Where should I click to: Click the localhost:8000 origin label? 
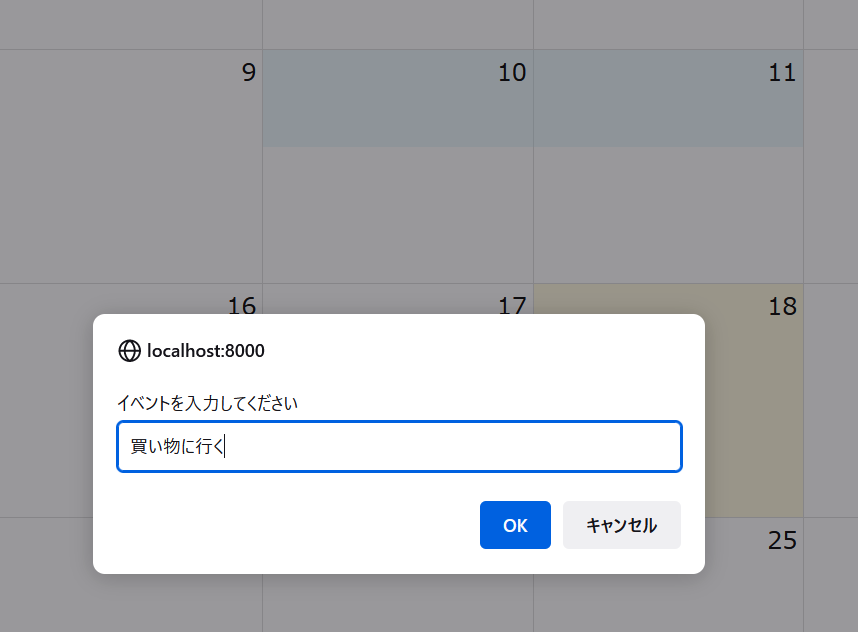[x=206, y=351]
